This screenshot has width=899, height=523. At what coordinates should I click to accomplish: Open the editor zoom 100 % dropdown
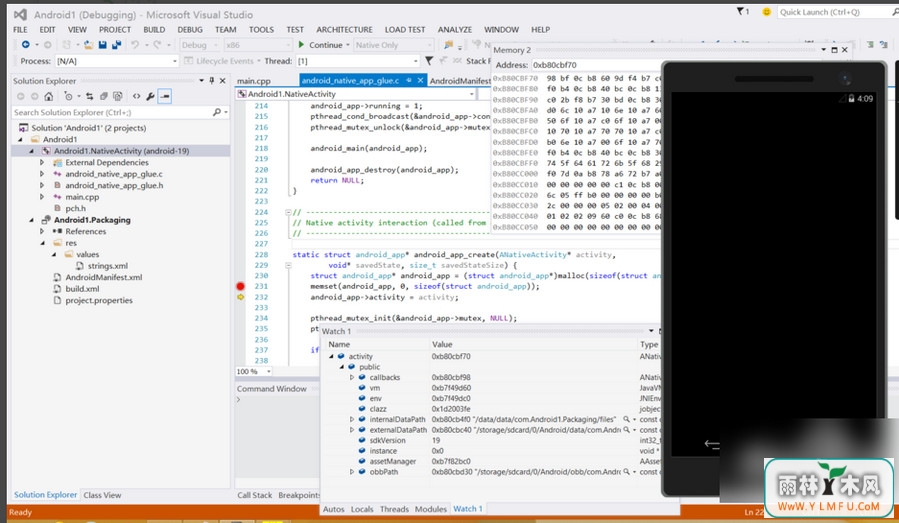tap(268, 372)
